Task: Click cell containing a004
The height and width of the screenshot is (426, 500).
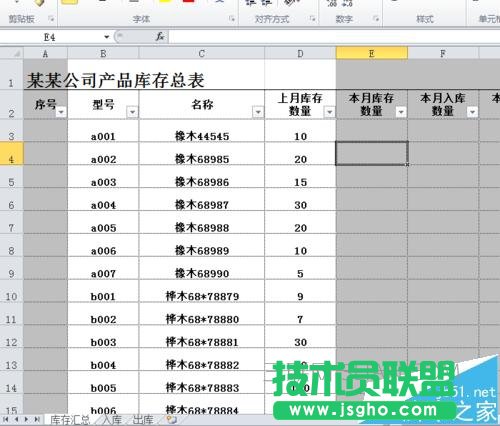Action: [x=103, y=199]
